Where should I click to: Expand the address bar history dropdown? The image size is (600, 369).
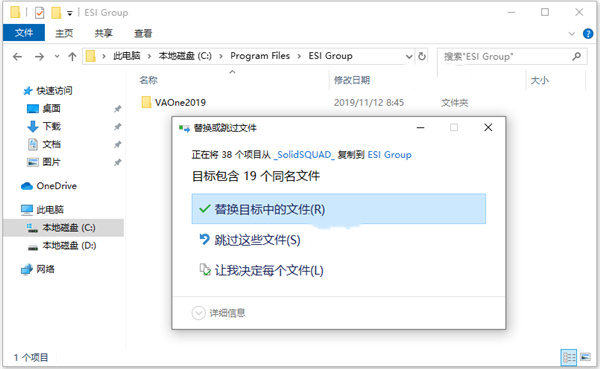point(409,57)
